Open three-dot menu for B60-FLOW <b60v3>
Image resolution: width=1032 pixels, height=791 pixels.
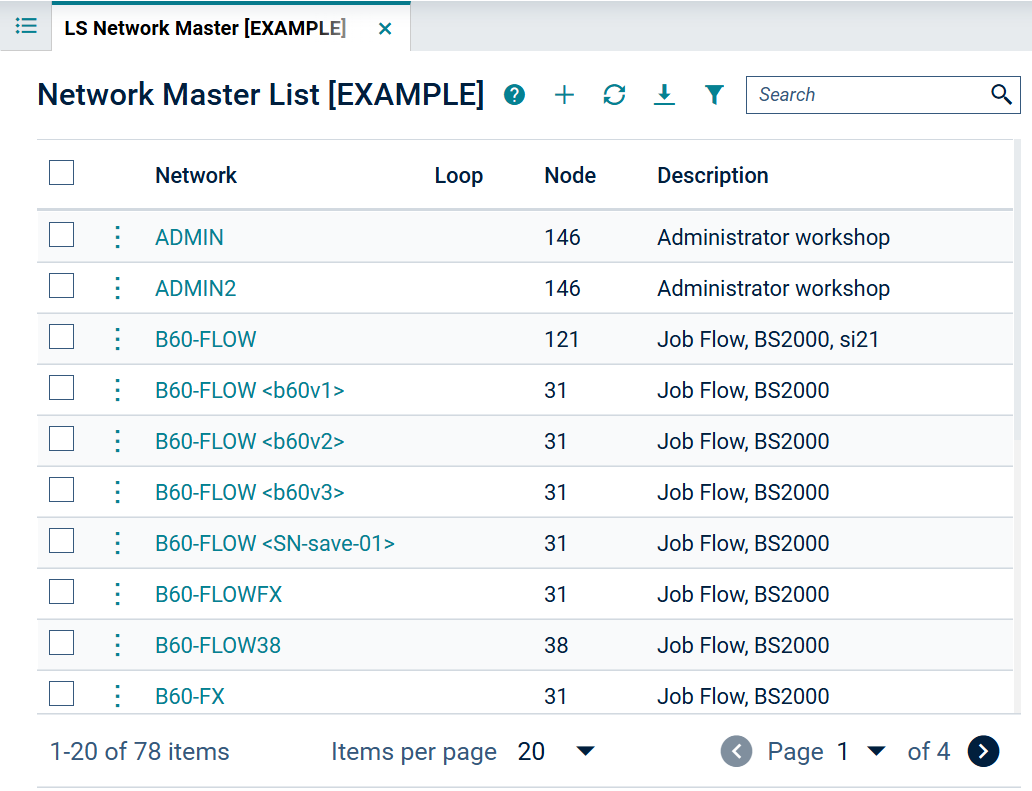click(117, 492)
